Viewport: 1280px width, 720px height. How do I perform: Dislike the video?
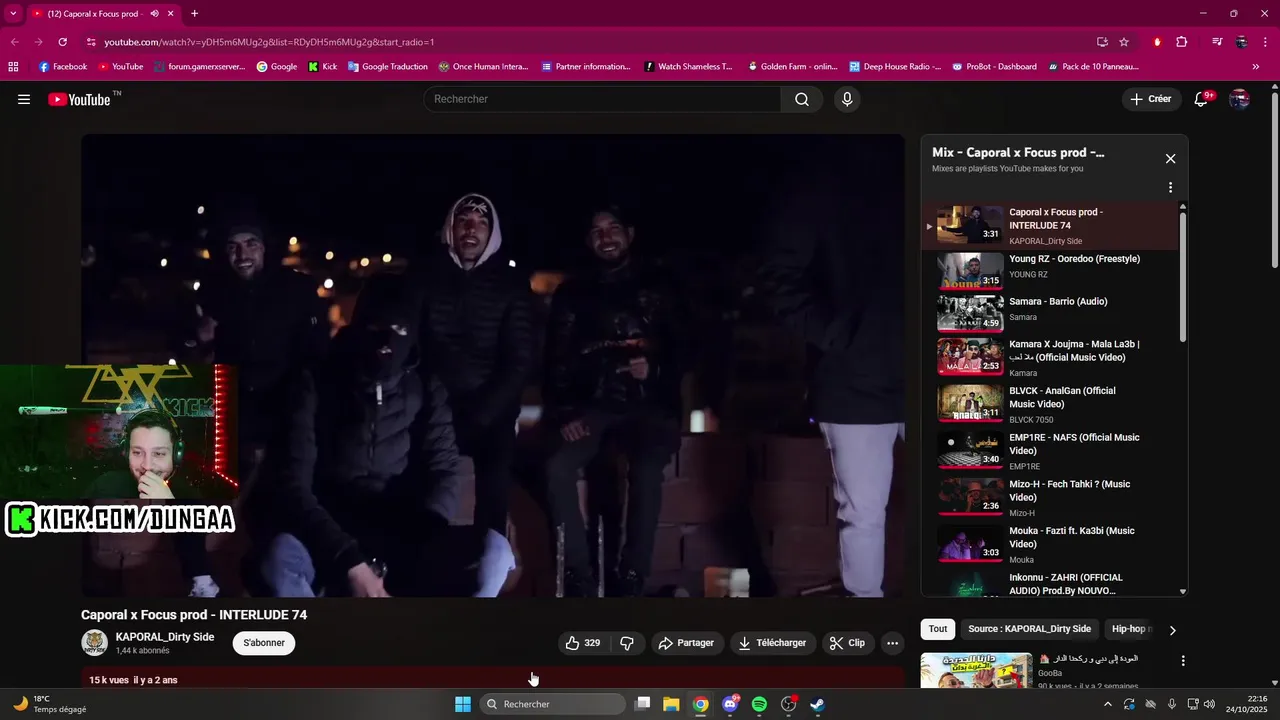click(627, 643)
